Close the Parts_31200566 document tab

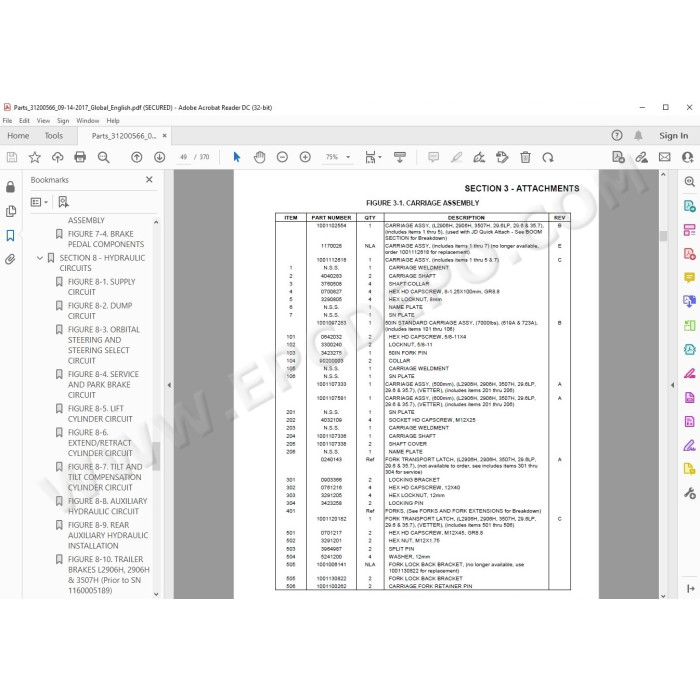[x=165, y=136]
